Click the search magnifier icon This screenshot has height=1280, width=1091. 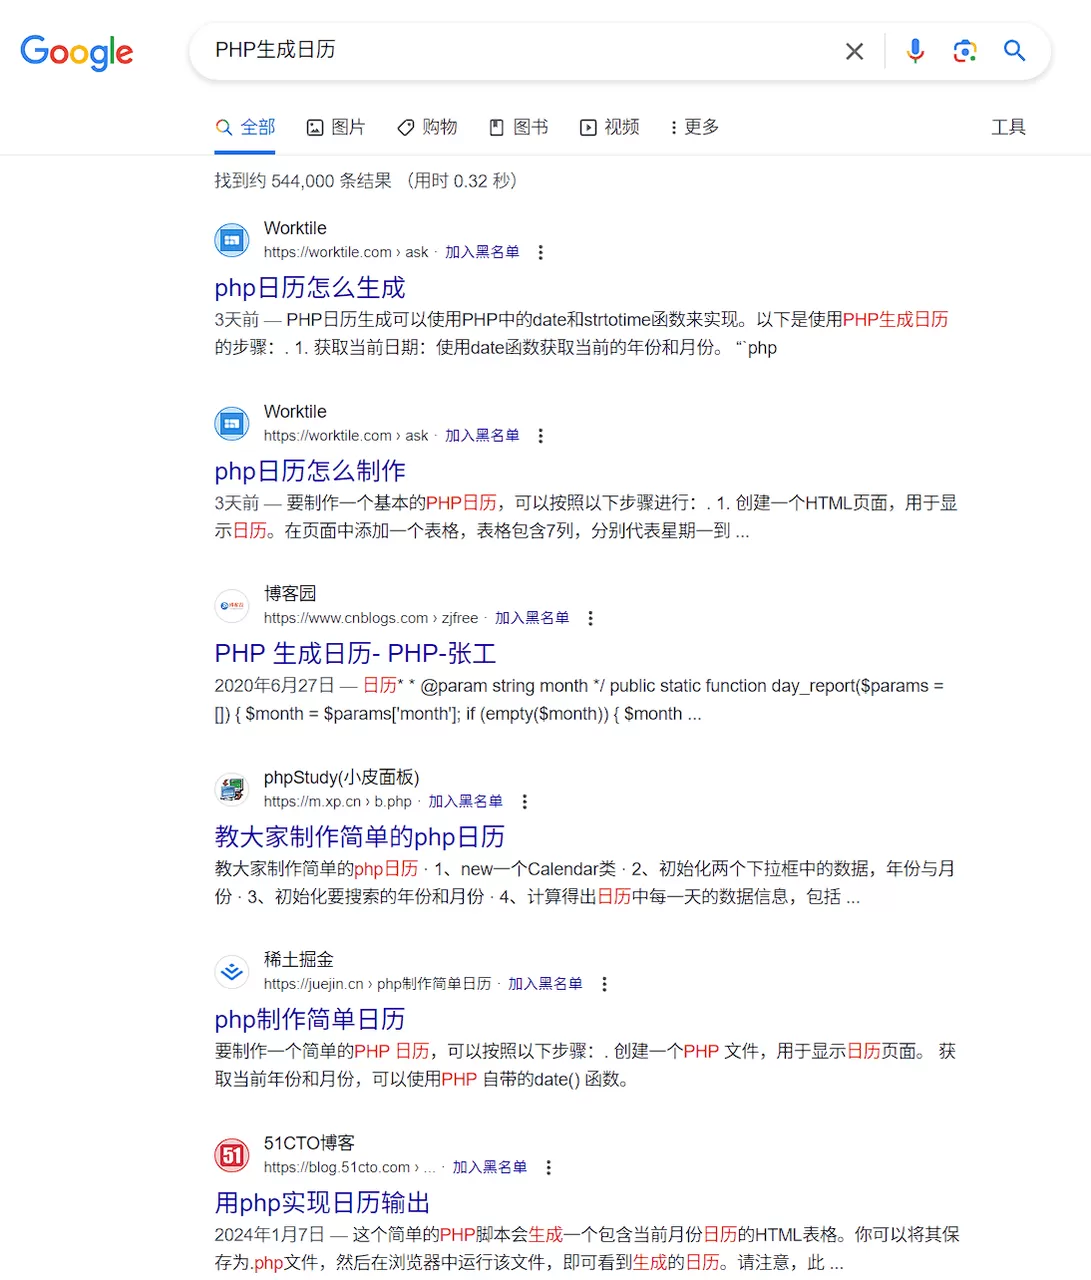pos(1014,51)
